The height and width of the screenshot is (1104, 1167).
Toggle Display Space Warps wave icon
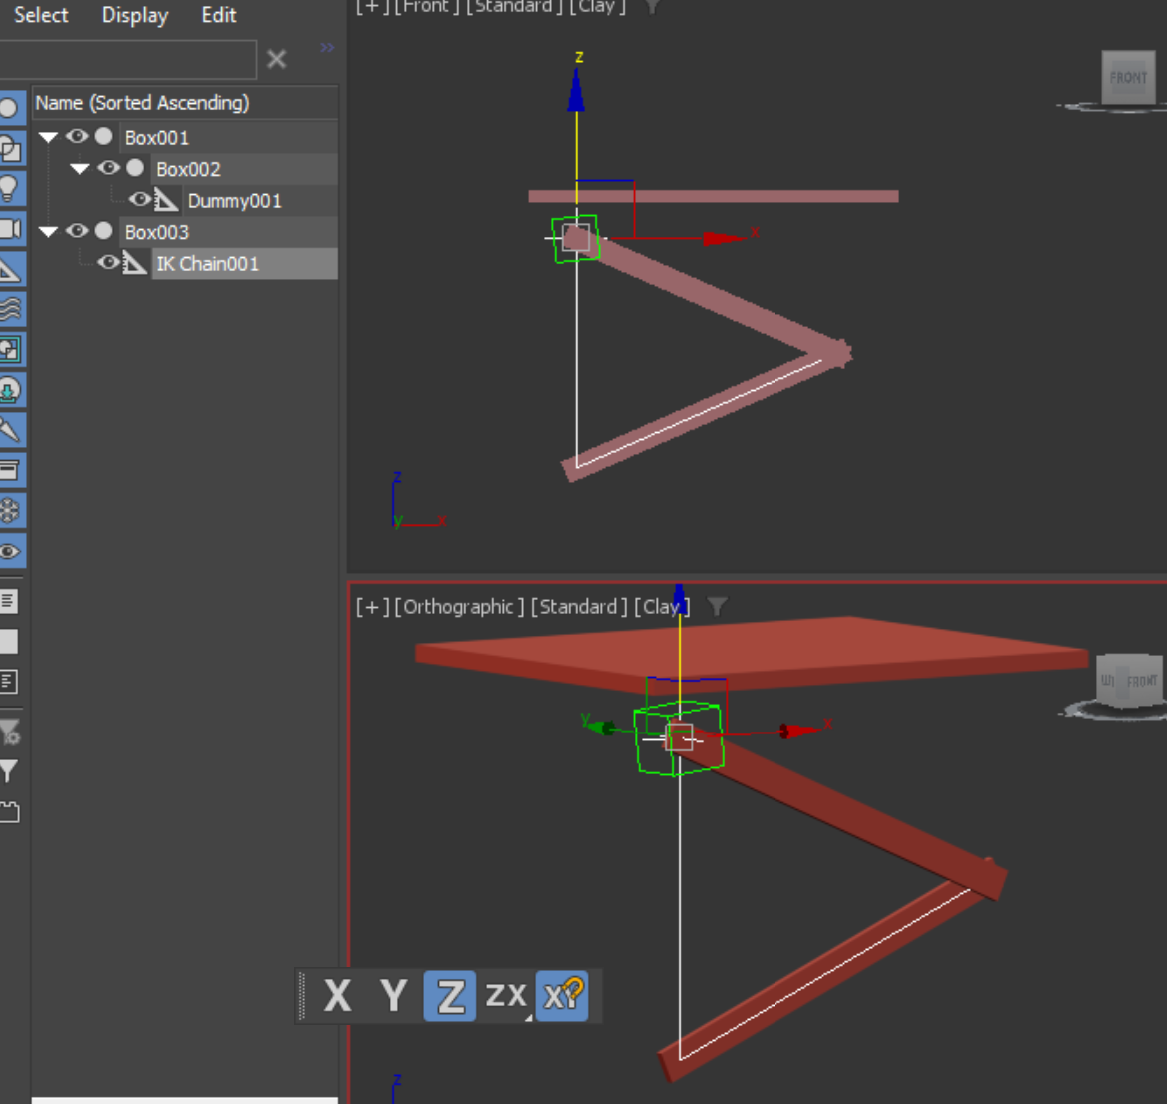tap(10, 310)
